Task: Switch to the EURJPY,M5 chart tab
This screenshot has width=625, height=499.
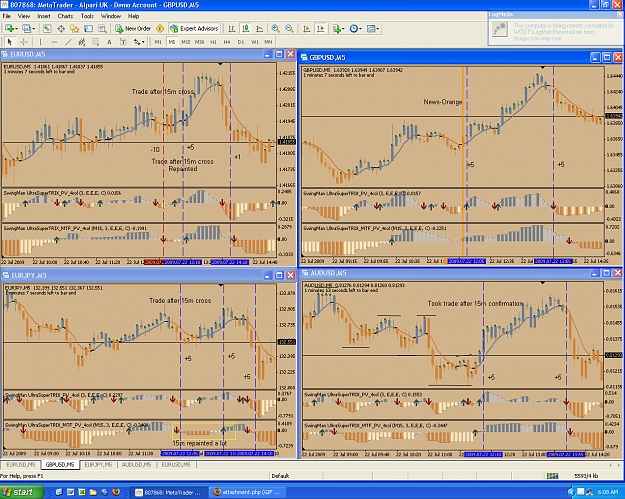Action: coord(98,465)
